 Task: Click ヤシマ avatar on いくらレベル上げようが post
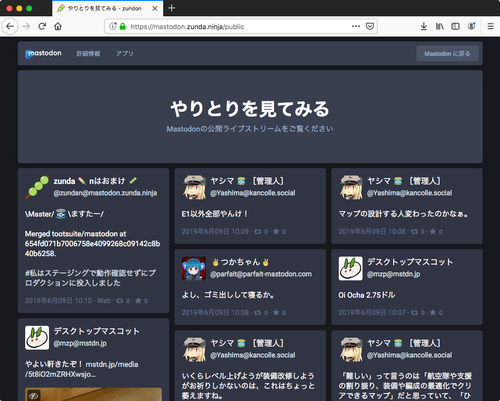pos(194,350)
